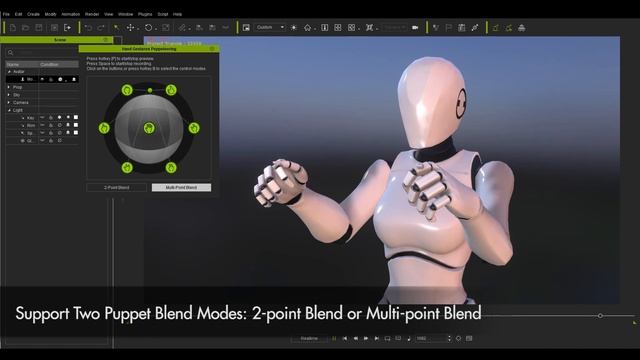Open the Script menu
Image resolution: width=640 pixels, height=360 pixels.
[163, 14]
